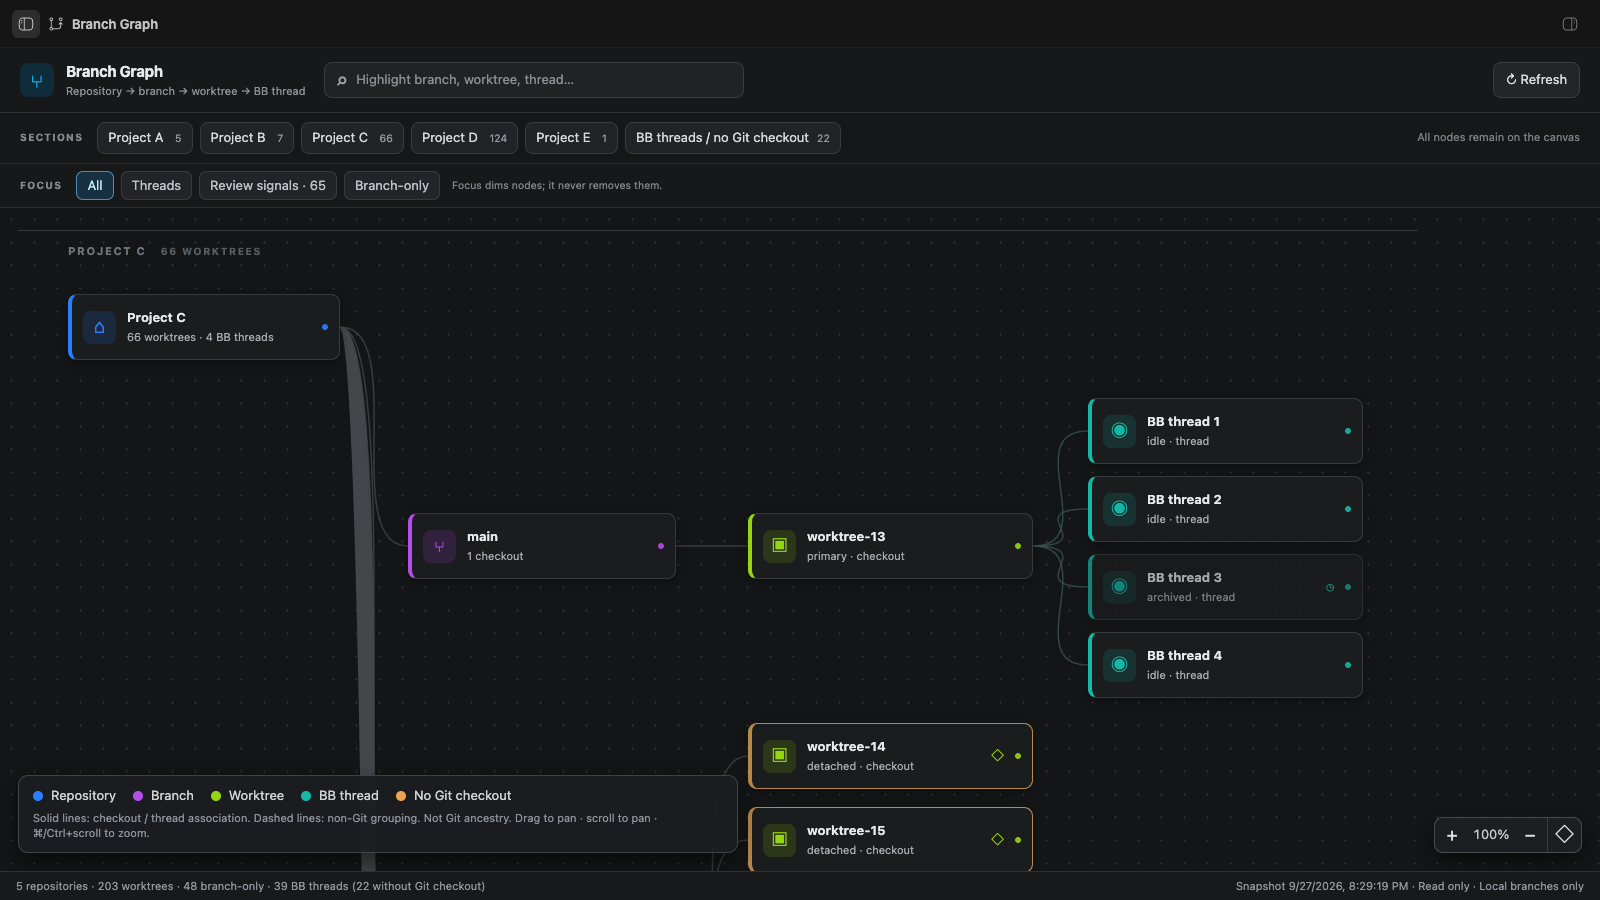Image resolution: width=1600 pixels, height=900 pixels.
Task: Zoom out with the minus icon
Action: 1530,835
